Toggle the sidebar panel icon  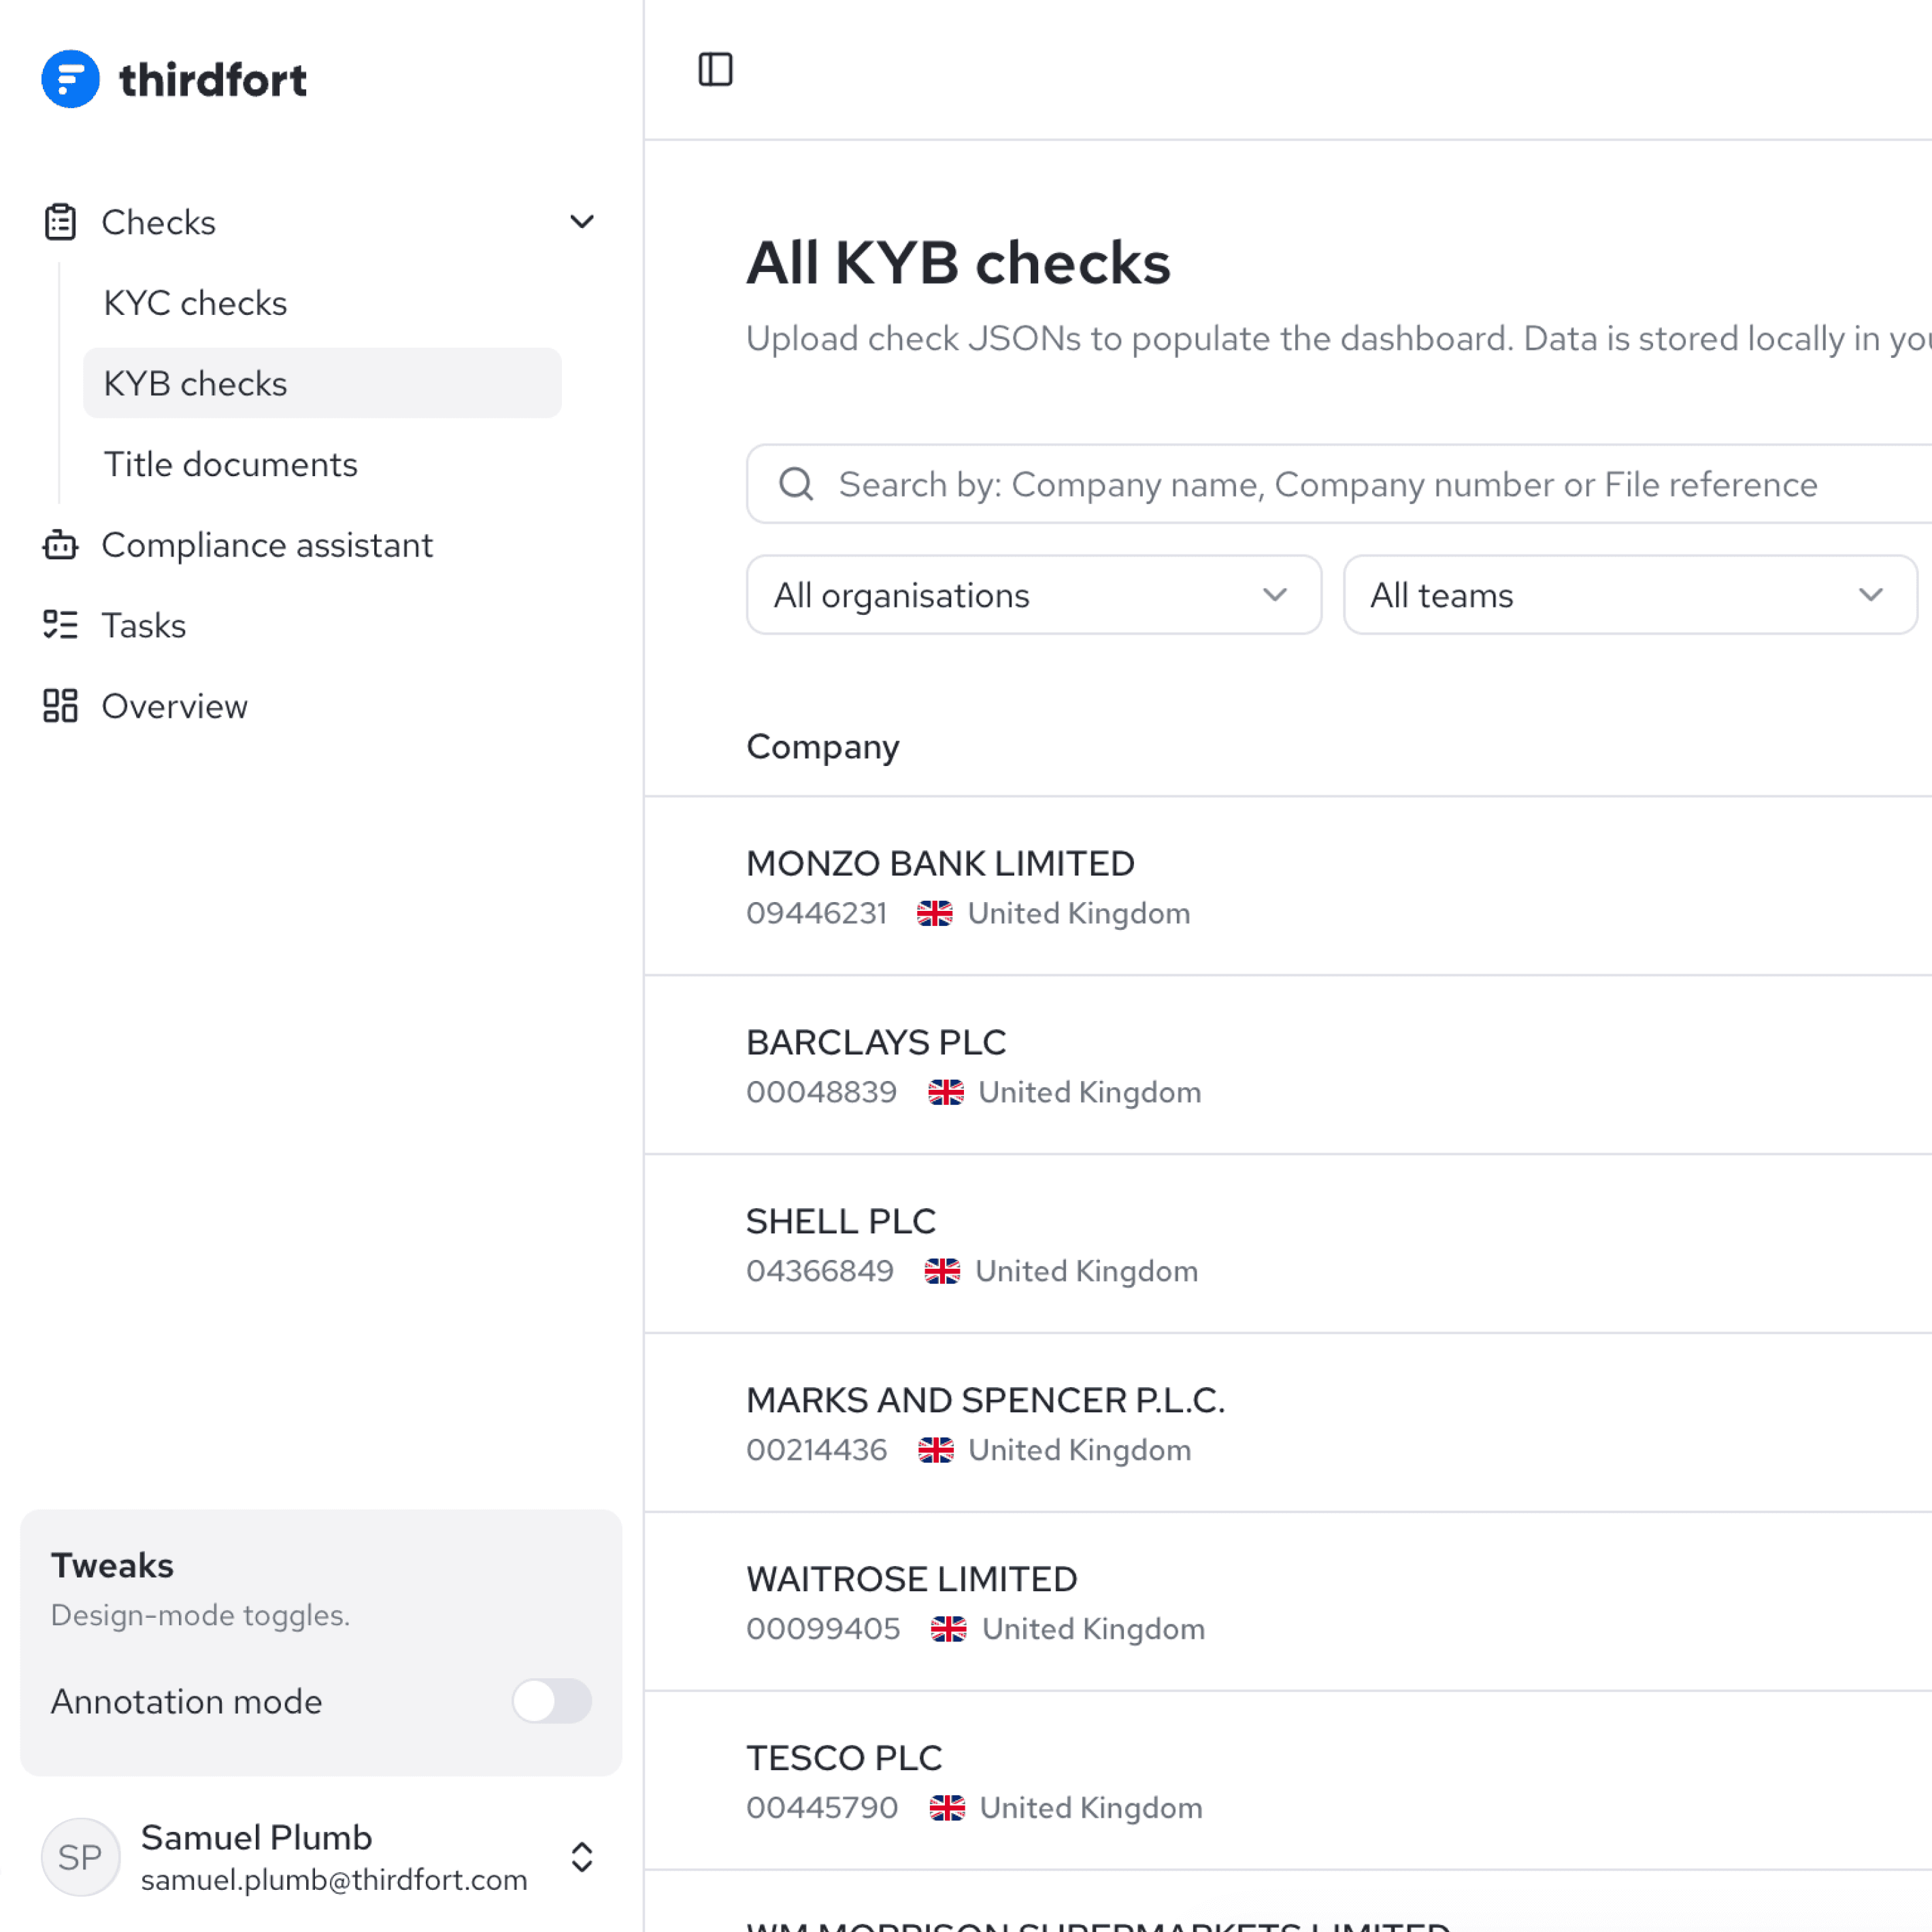tap(715, 70)
